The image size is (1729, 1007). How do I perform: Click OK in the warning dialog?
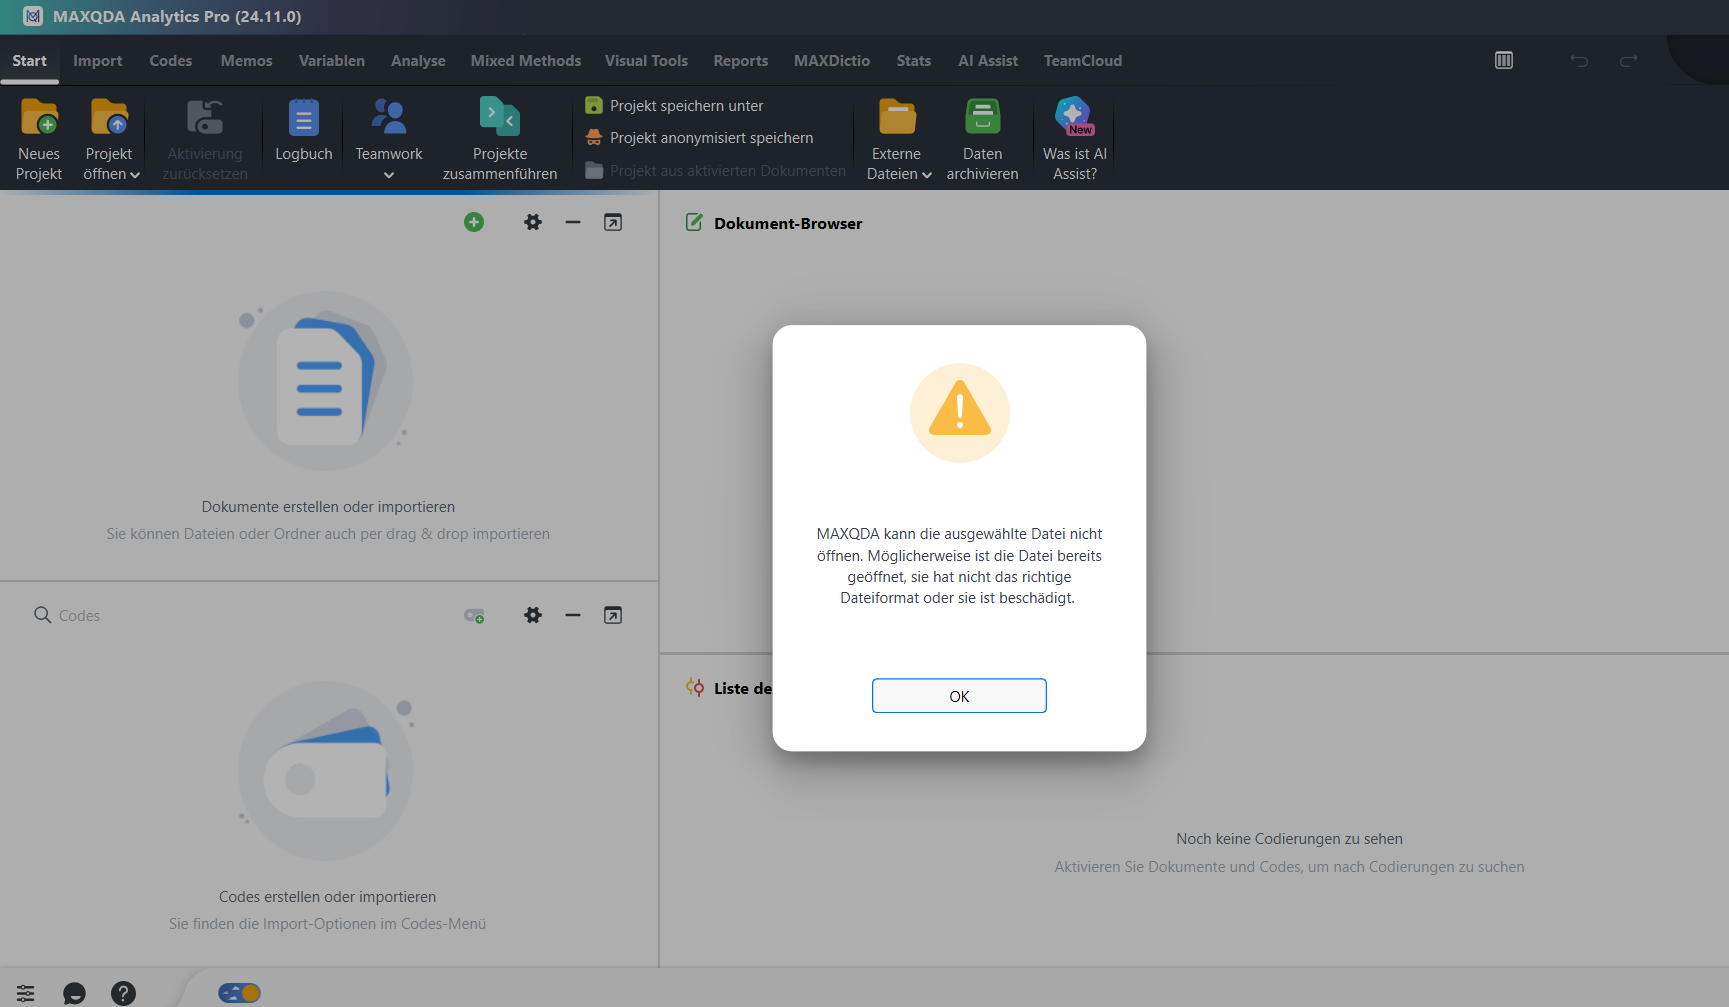point(959,696)
